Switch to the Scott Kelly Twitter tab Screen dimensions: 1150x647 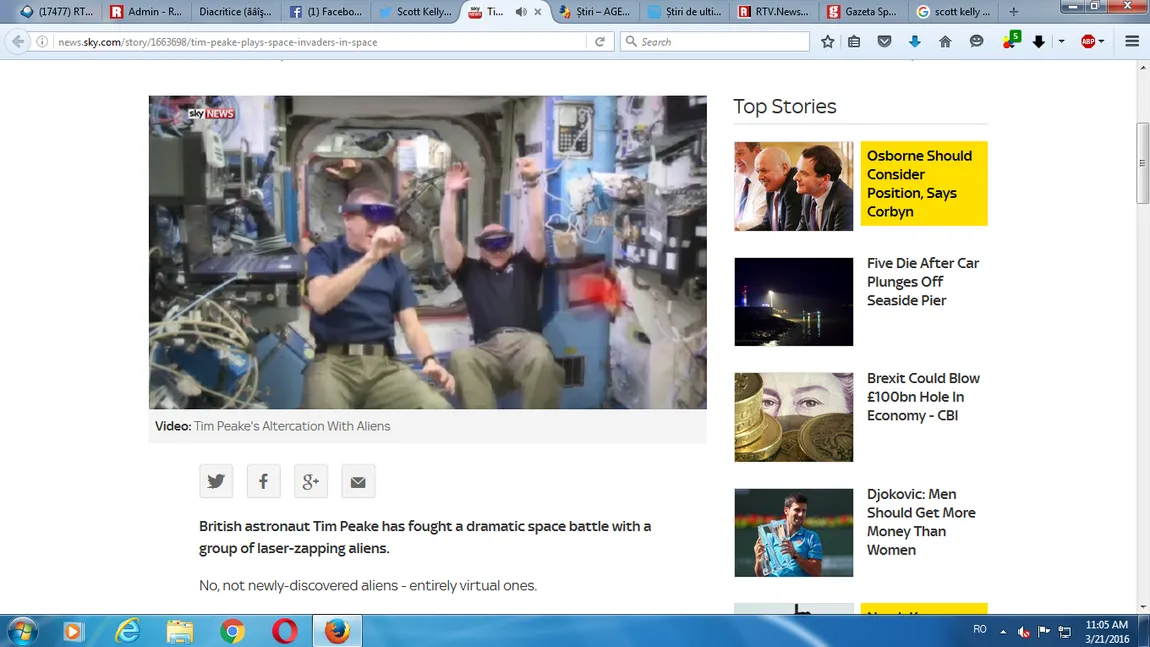tap(415, 12)
